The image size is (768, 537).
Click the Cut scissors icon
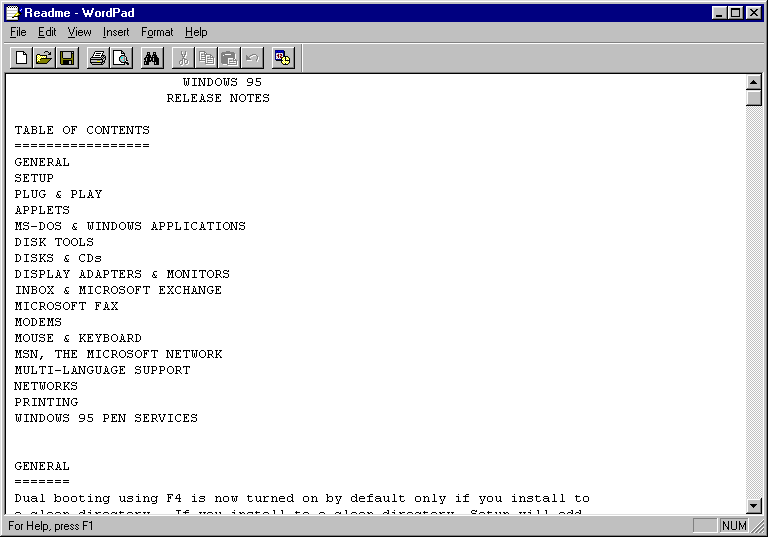coord(183,58)
